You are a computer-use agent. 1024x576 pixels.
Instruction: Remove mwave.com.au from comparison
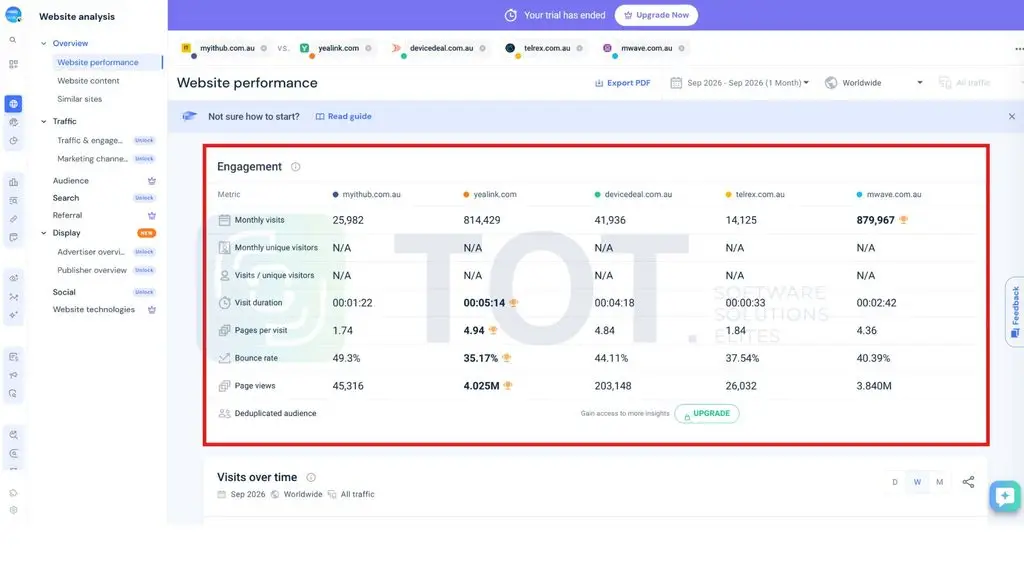click(x=681, y=48)
